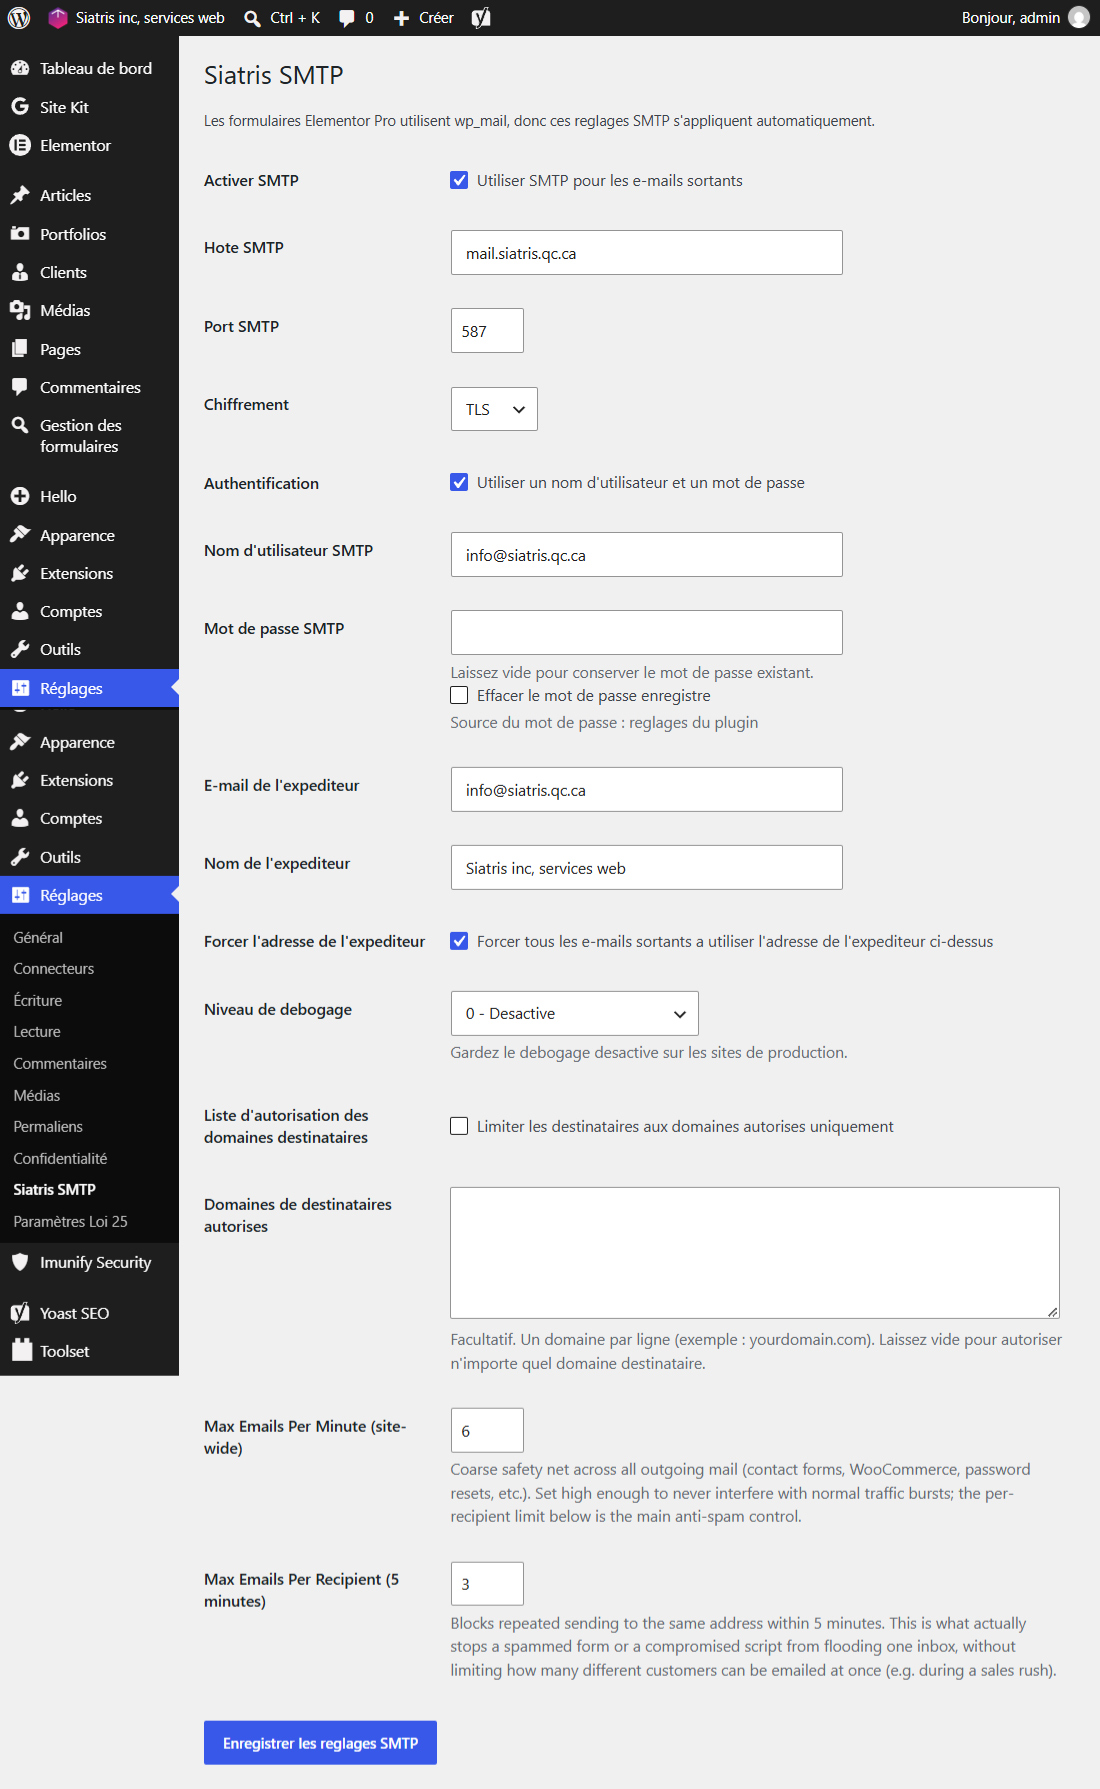Screen dimensions: 1100x1789
Task: Click the Médias sidebar icon
Action: pyautogui.click(x=20, y=310)
